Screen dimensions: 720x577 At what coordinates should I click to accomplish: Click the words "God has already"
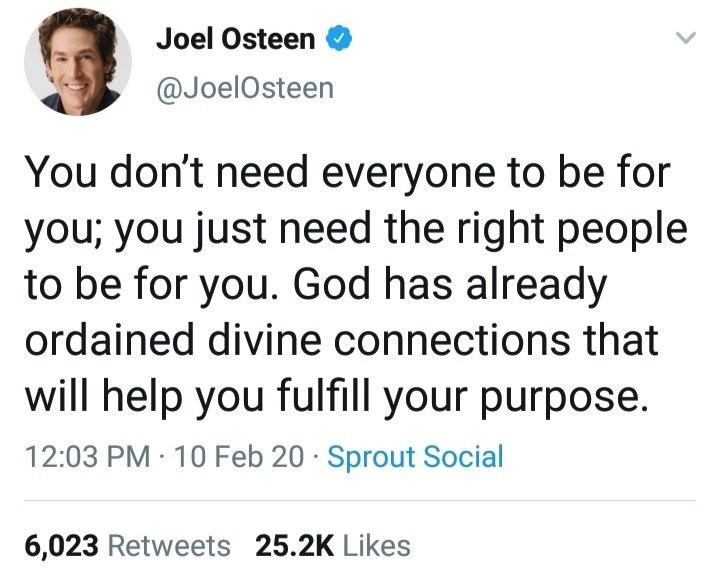pyautogui.click(x=450, y=285)
